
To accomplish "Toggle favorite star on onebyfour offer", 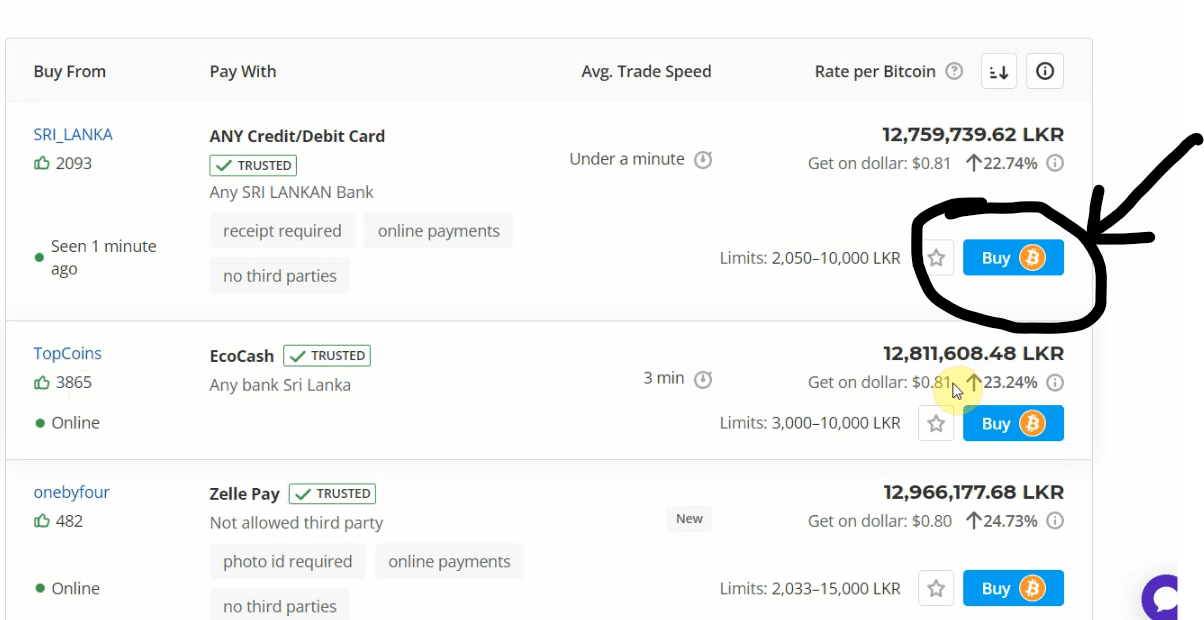I will [936, 589].
